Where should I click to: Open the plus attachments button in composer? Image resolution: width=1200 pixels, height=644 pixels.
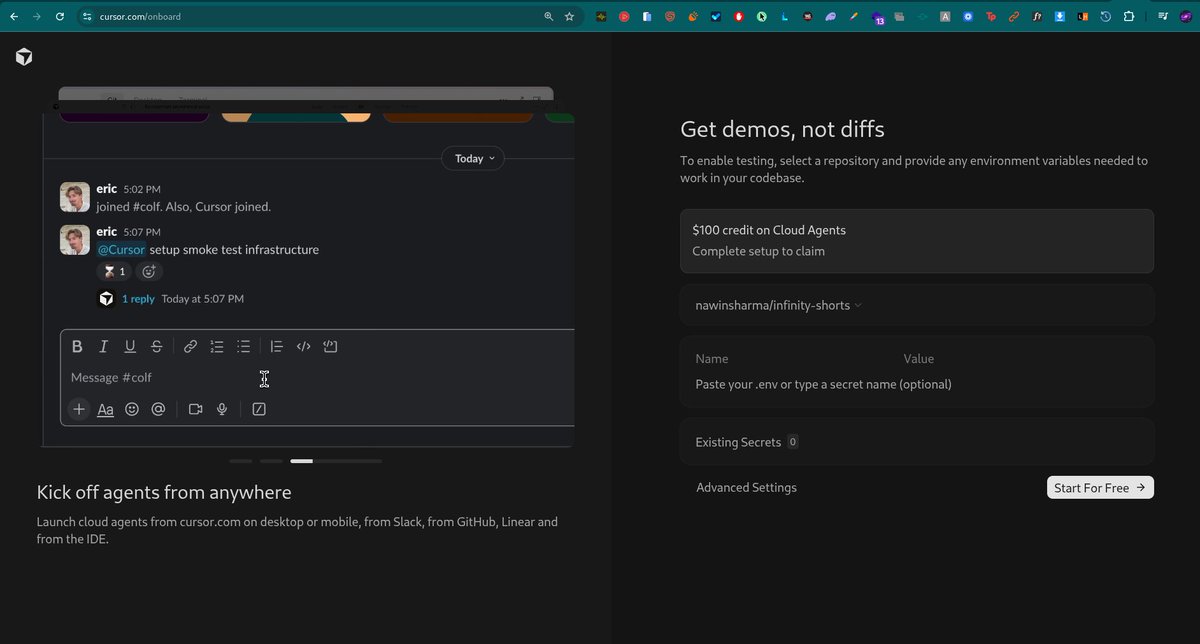tap(79, 409)
